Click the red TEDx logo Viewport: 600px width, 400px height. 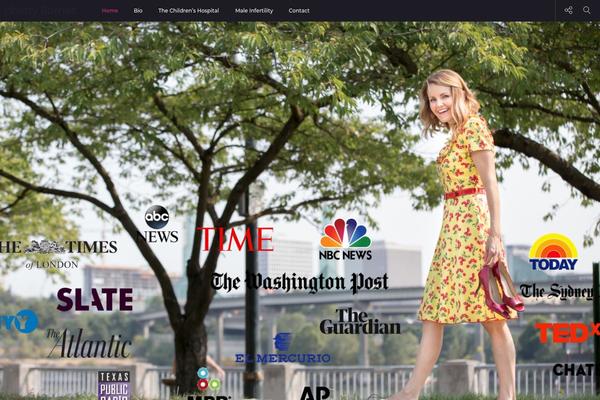(x=567, y=333)
